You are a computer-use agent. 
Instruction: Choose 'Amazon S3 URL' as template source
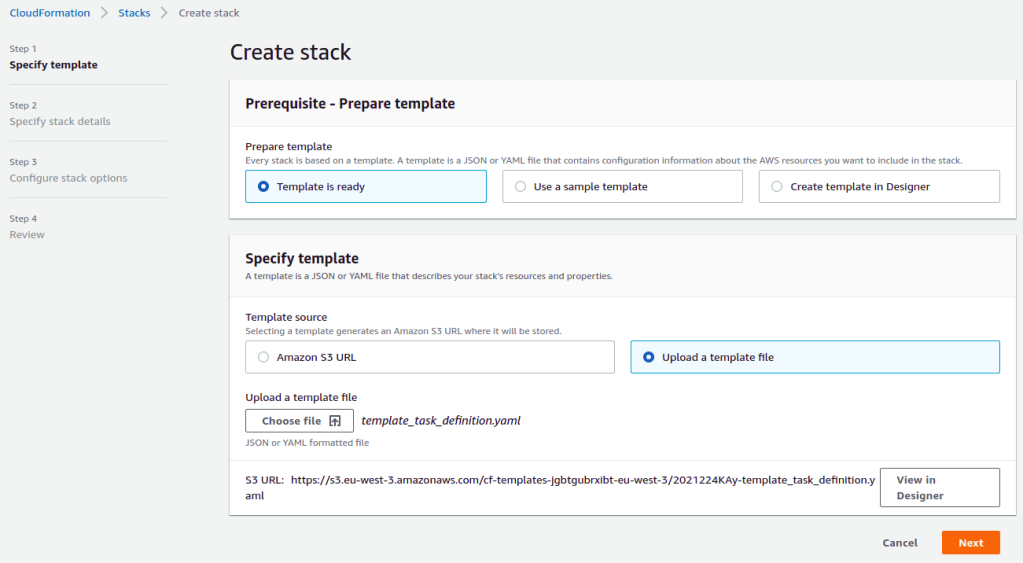(x=264, y=357)
